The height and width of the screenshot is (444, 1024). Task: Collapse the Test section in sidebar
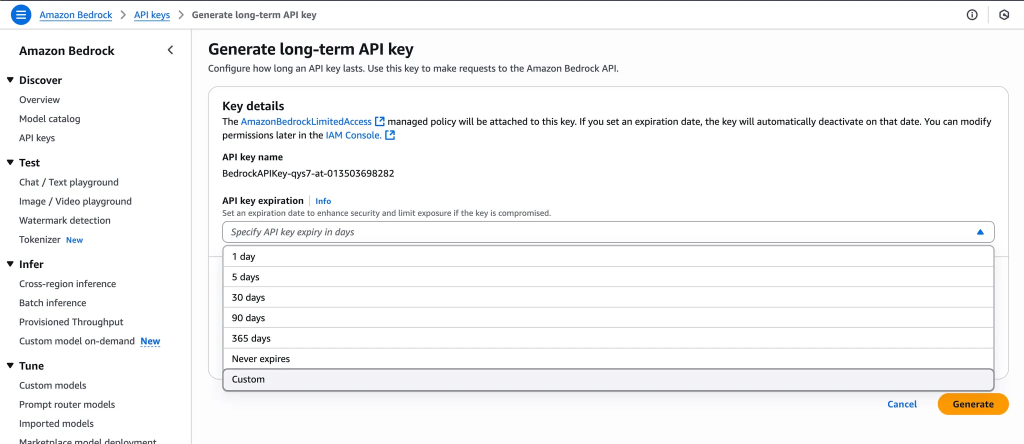pyautogui.click(x=10, y=162)
